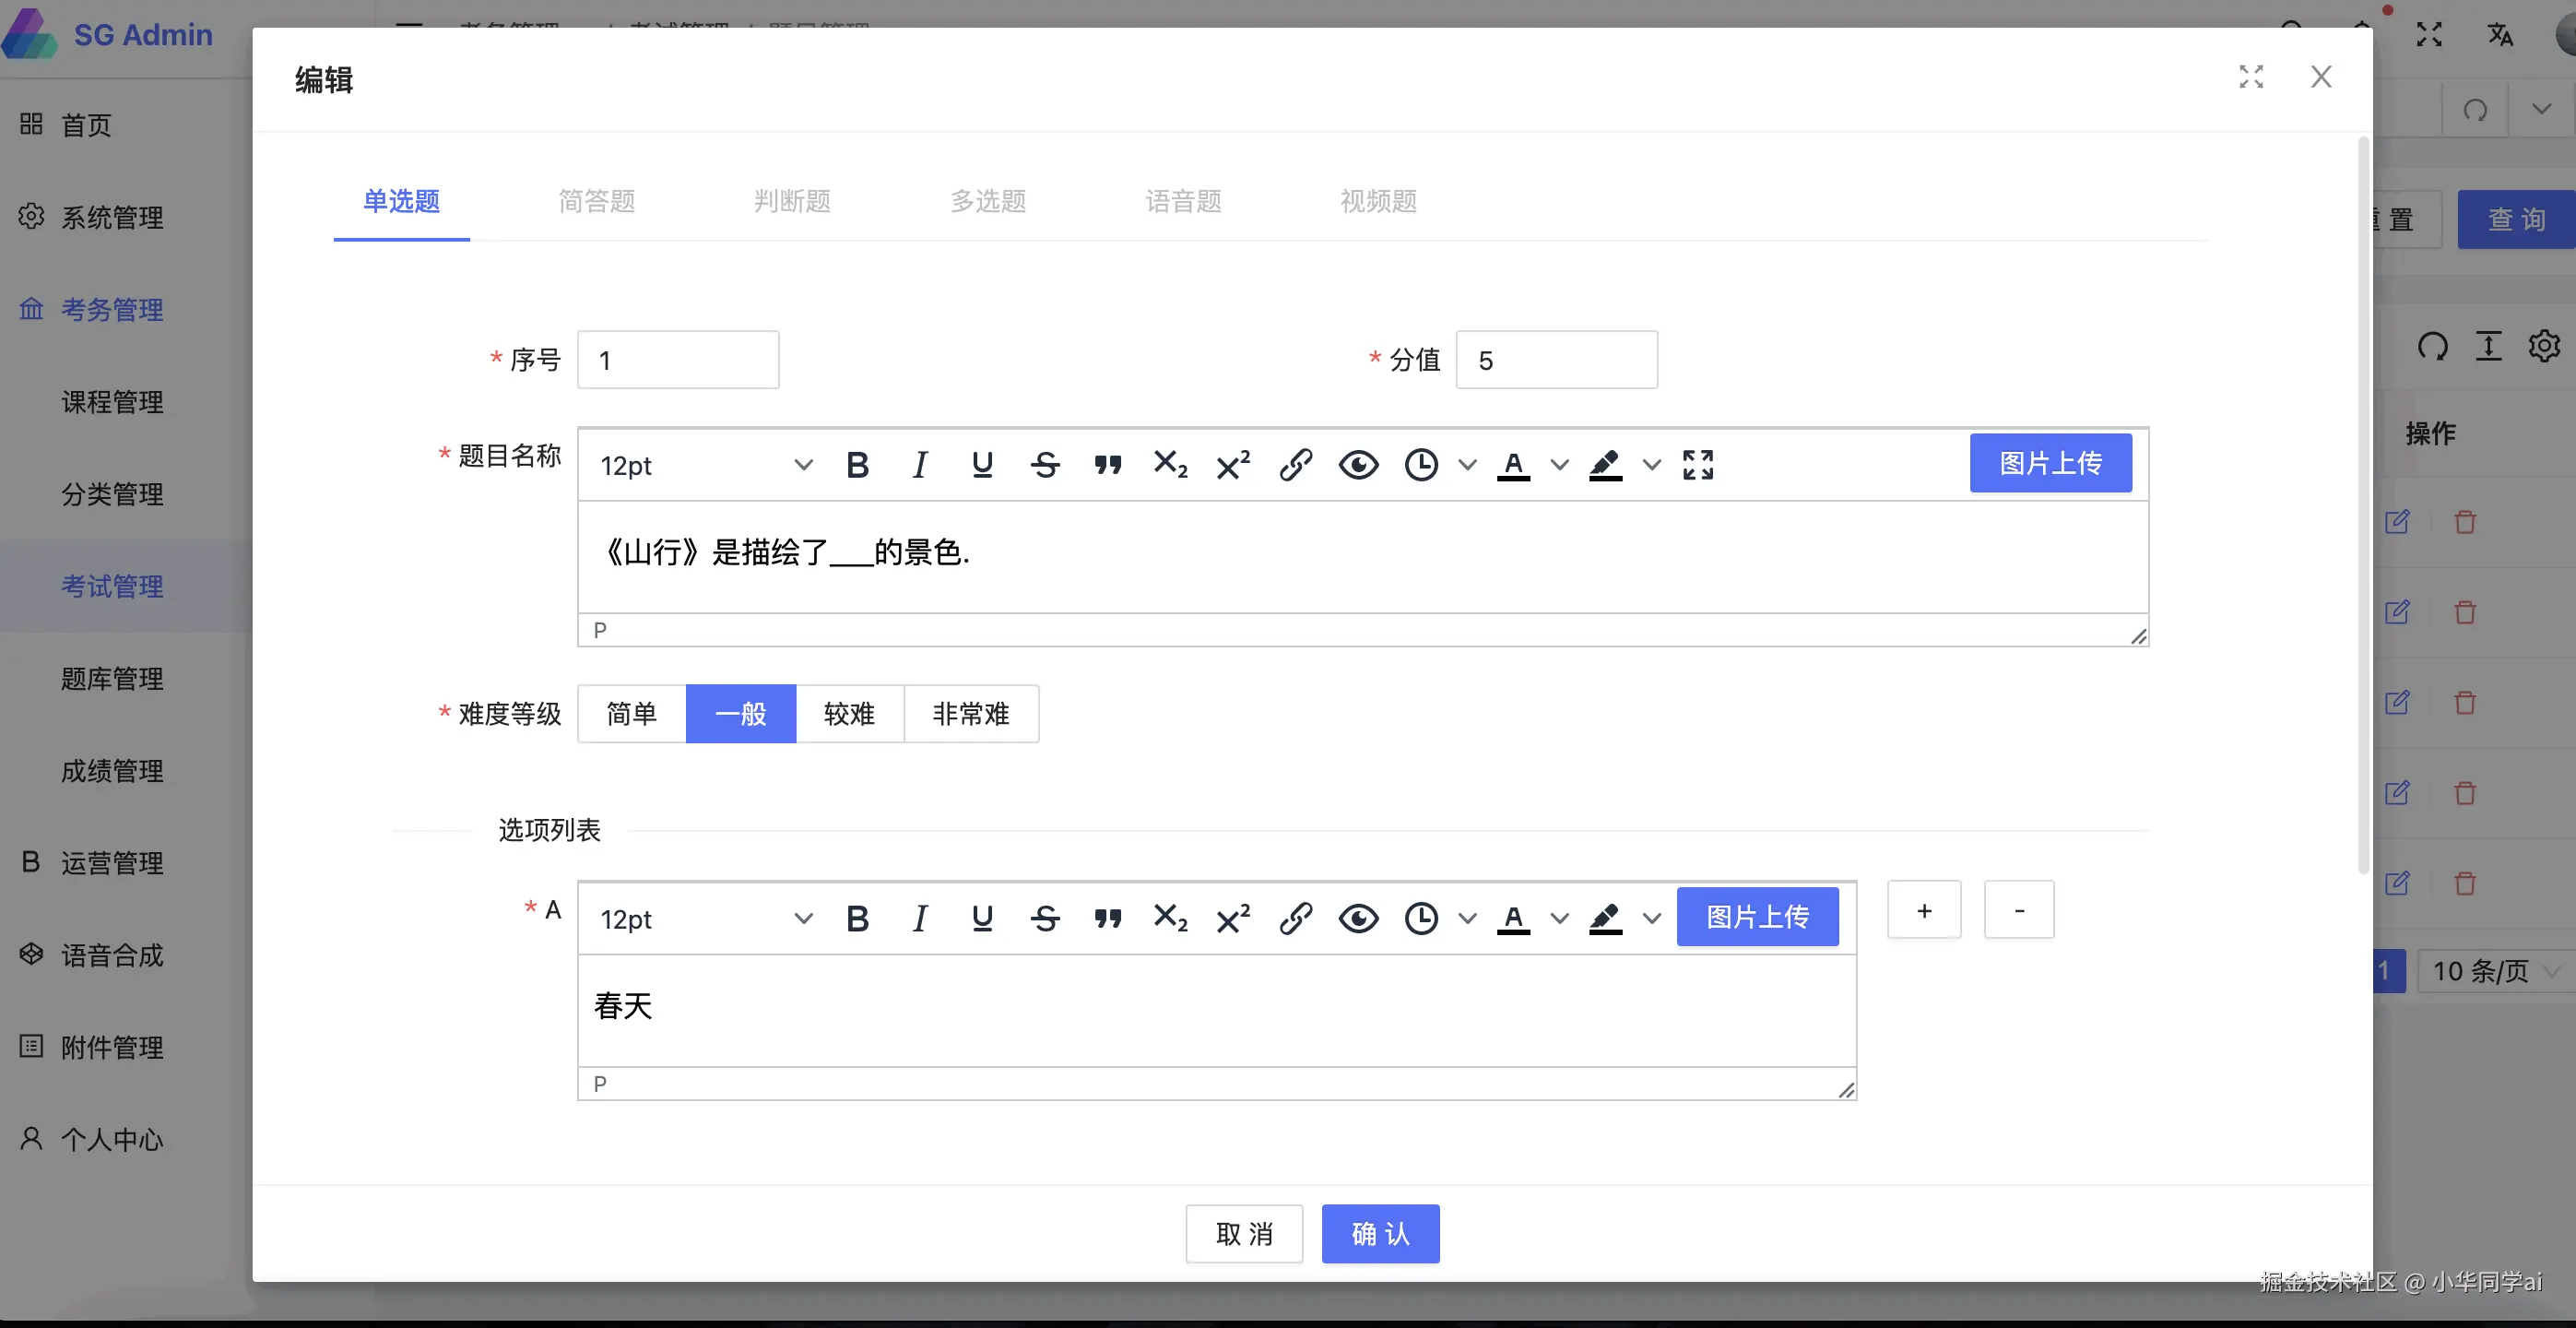2576x1328 pixels.
Task: Click highlight color swatch in 题目名称 editor
Action: coord(1605,465)
